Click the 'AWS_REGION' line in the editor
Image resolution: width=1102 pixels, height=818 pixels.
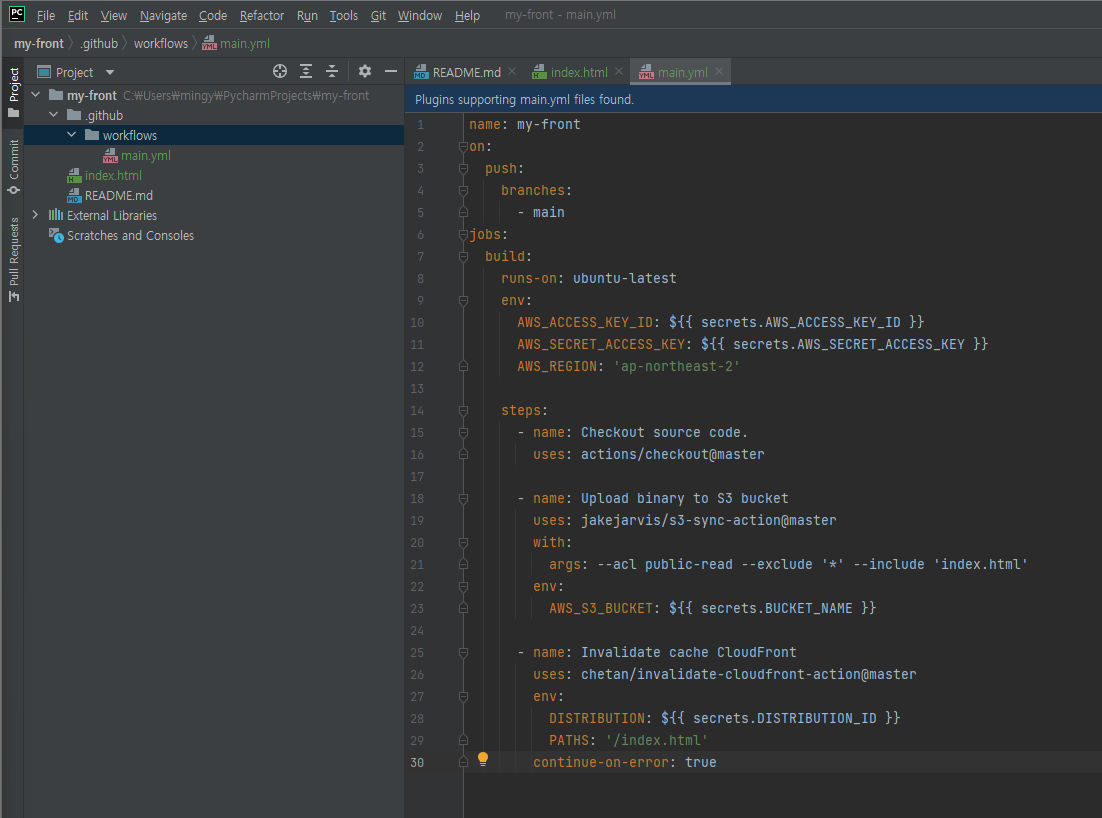[628, 366]
